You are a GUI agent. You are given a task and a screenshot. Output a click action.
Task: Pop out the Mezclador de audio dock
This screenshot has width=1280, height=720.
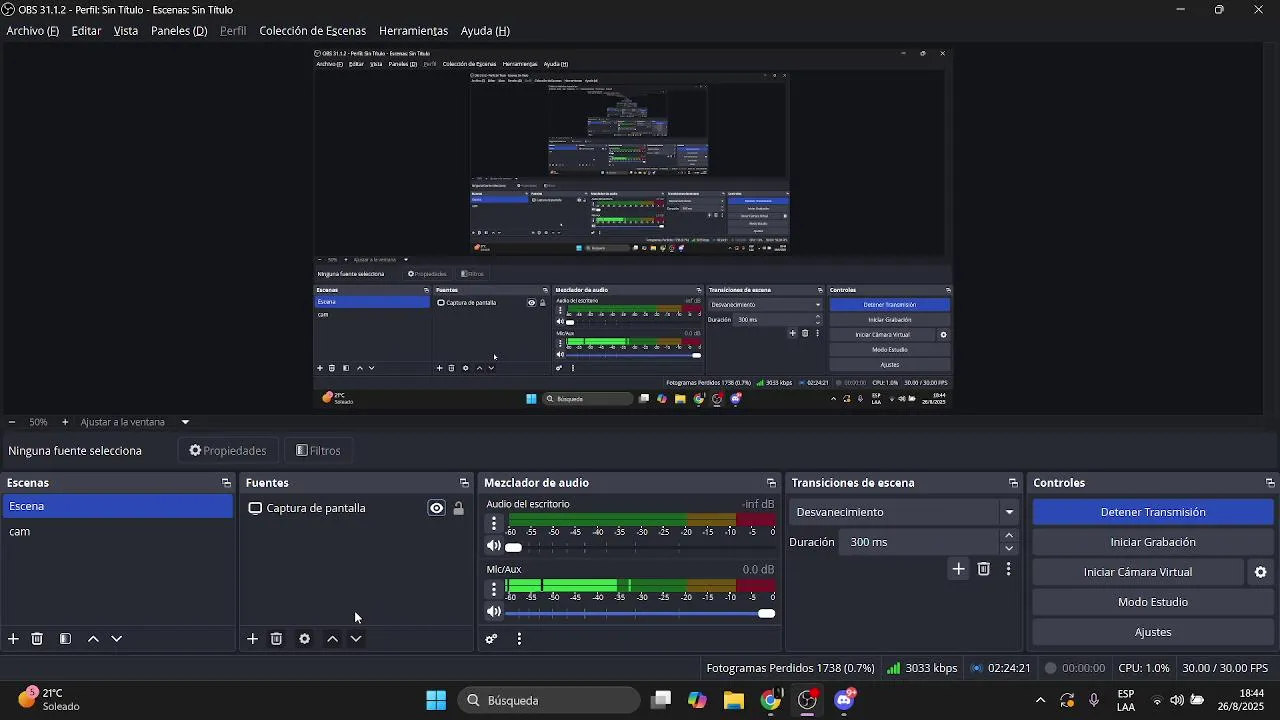771,483
